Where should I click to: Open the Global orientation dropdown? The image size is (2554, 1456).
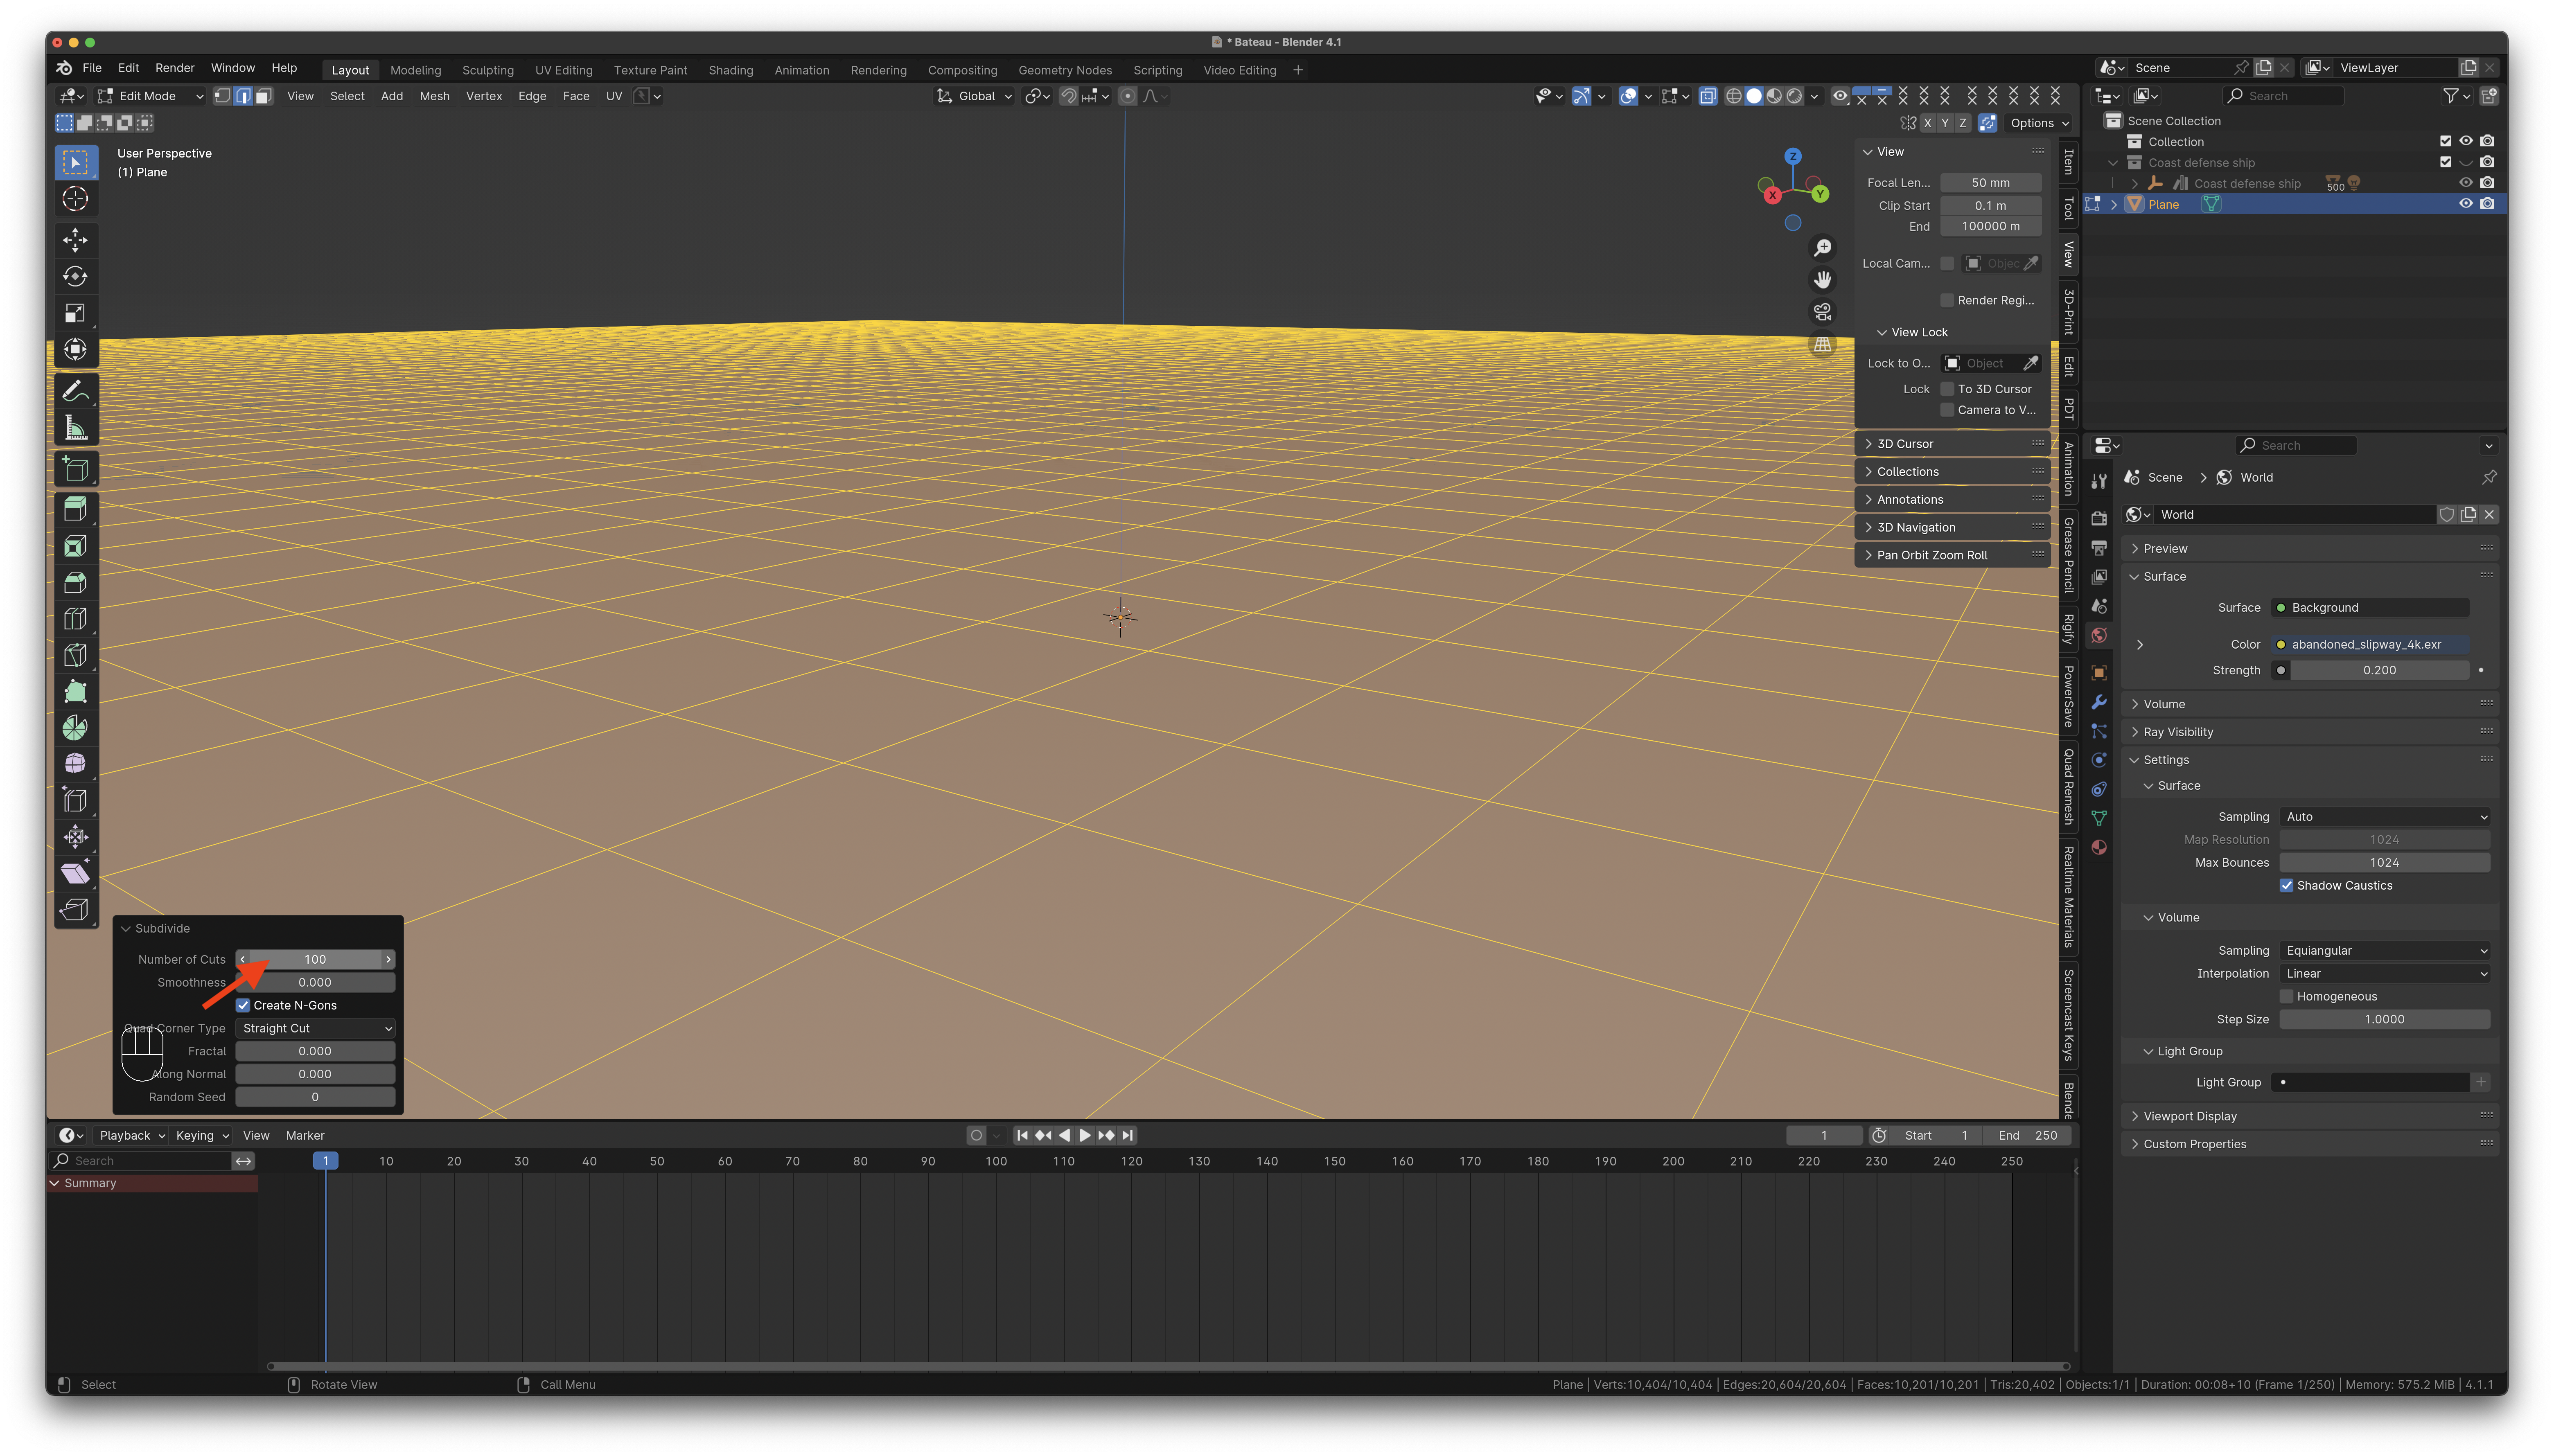[x=975, y=96]
